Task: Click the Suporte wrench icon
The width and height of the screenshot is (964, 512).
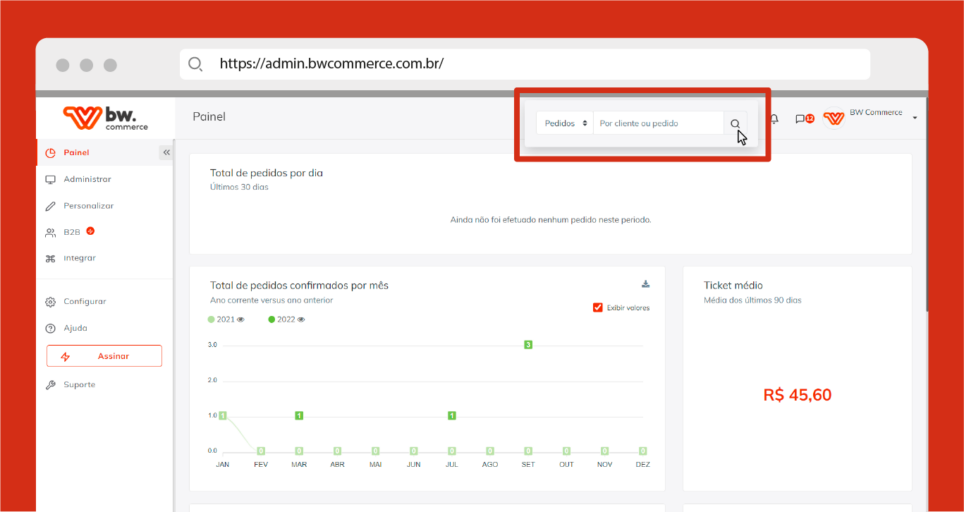Action: tap(51, 385)
